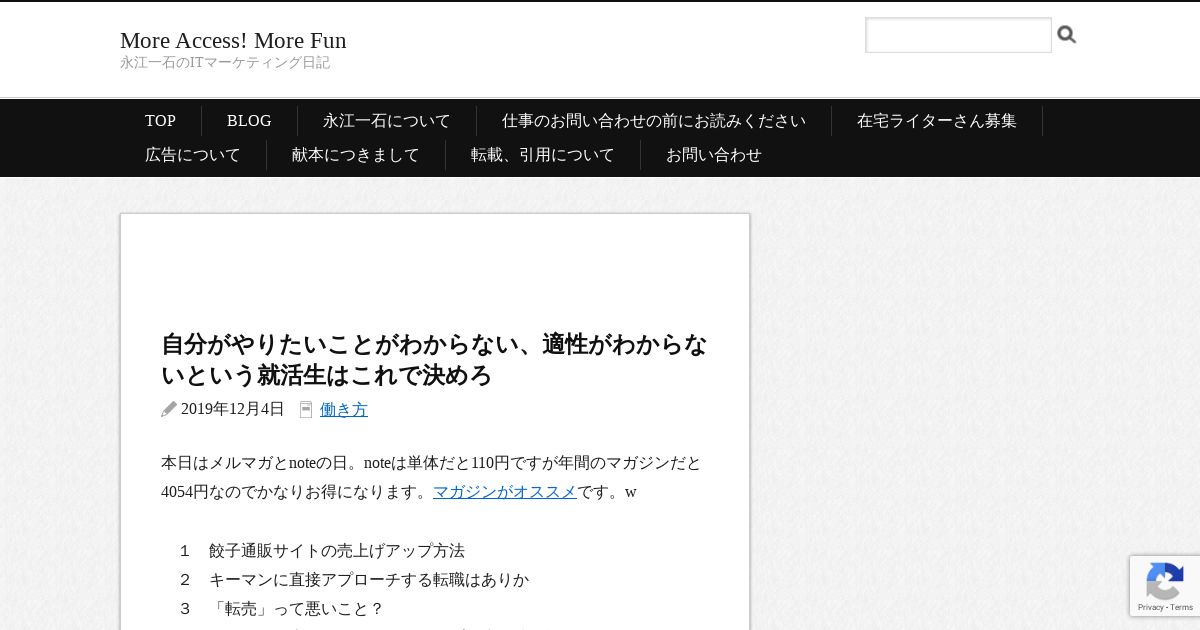Screen dimensions: 1200x630
Task: Open the 在宅ライターさん募集 menu item
Action: tap(937, 121)
